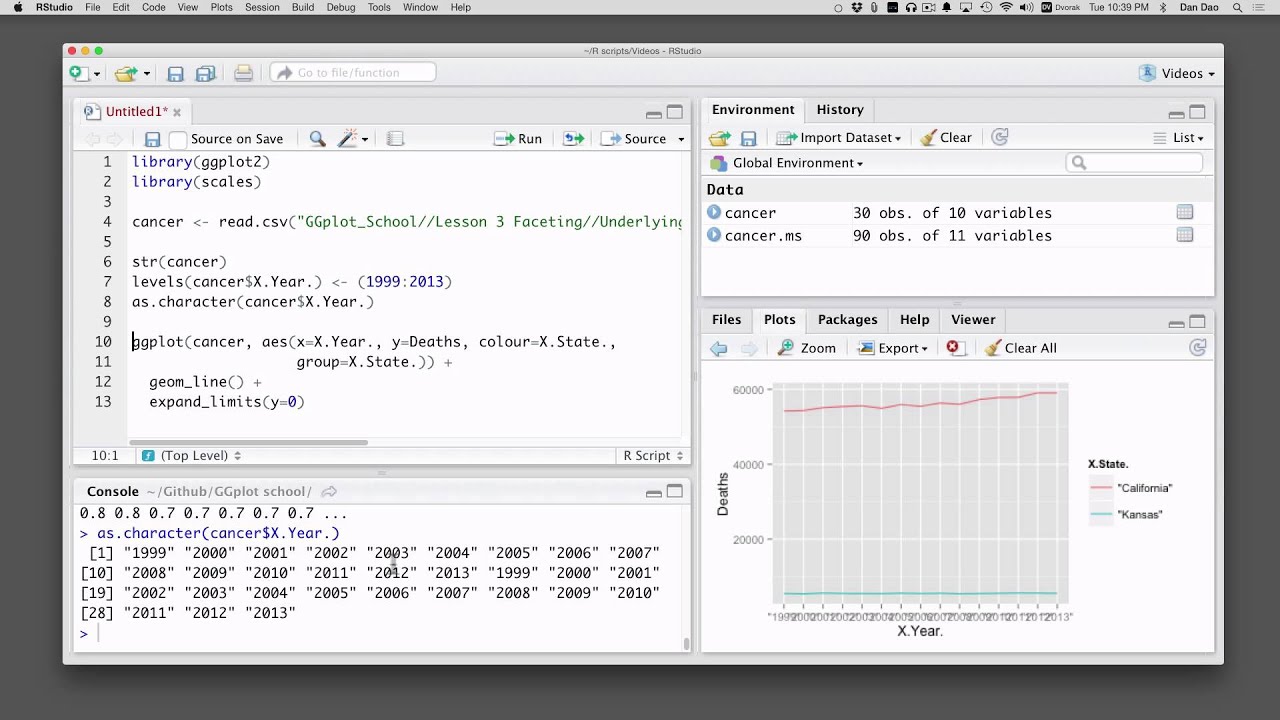Open the Global Environment dropdown

[787, 163]
